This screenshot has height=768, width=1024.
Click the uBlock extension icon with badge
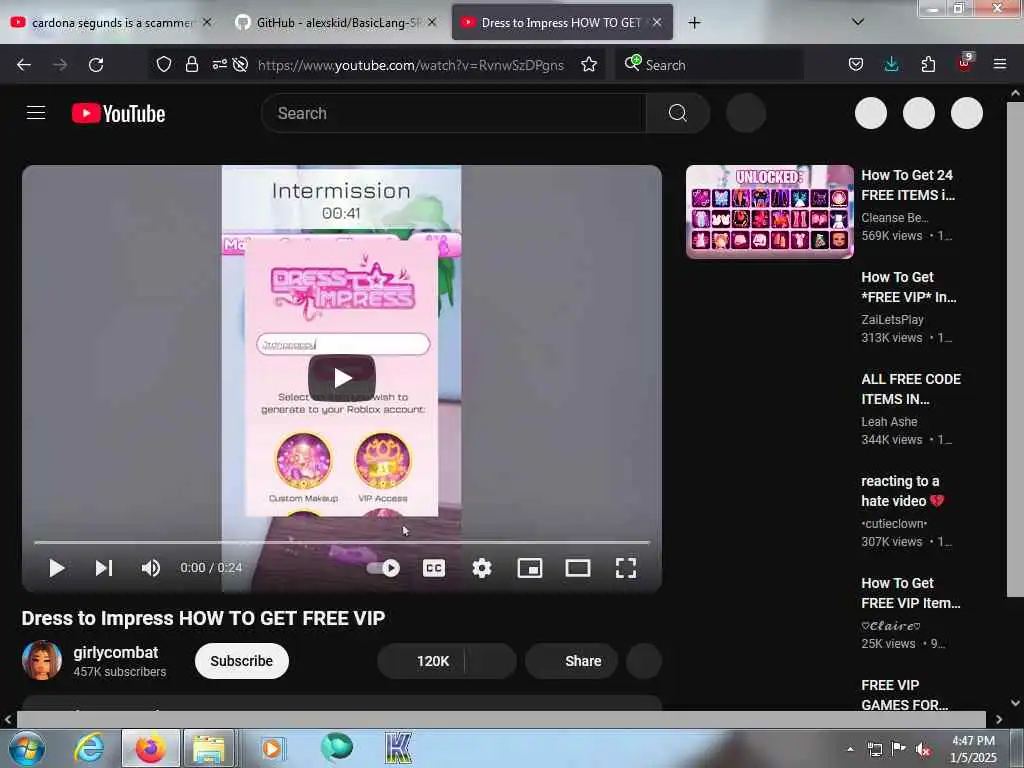pyautogui.click(x=965, y=63)
